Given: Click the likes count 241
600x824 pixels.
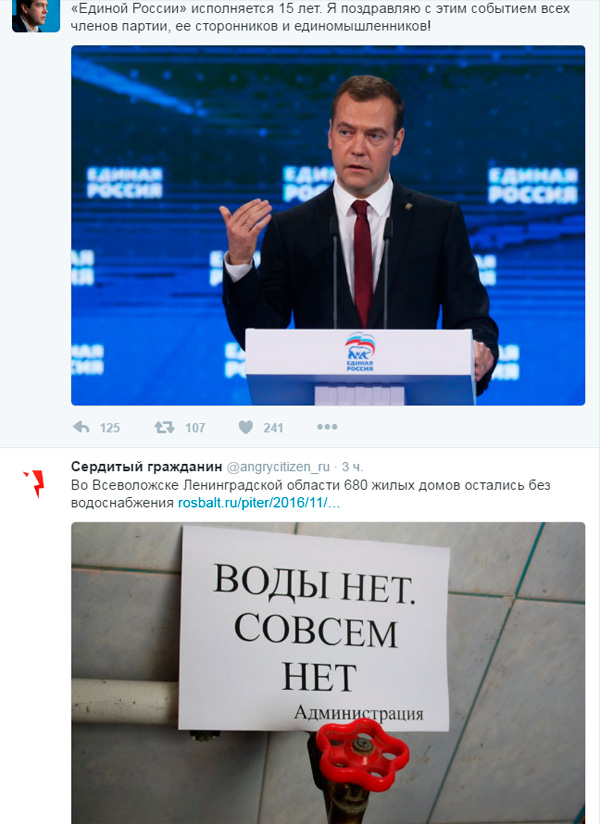Looking at the screenshot, I should 273,428.
